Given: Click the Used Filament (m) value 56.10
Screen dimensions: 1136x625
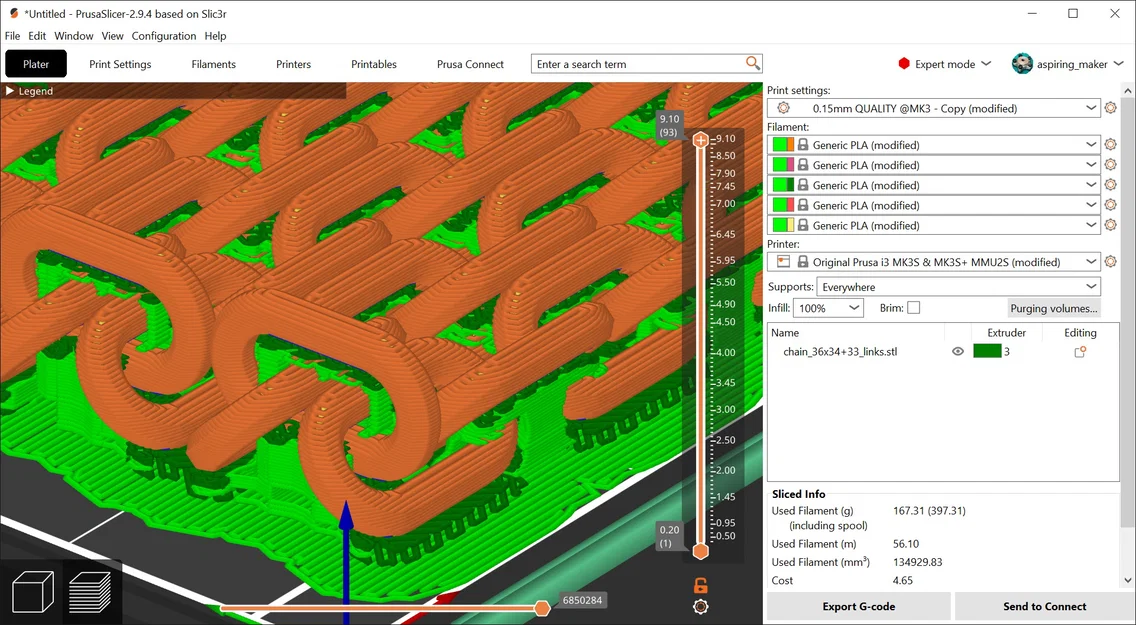Looking at the screenshot, I should click(x=906, y=544).
